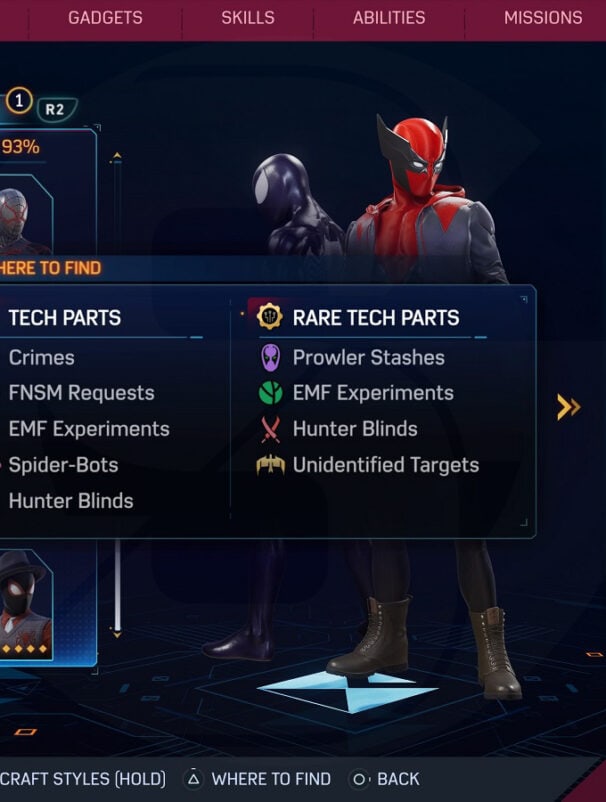Select the Spider-Bots entry under Tech Parts
Image resolution: width=606 pixels, height=802 pixels.
click(x=63, y=465)
